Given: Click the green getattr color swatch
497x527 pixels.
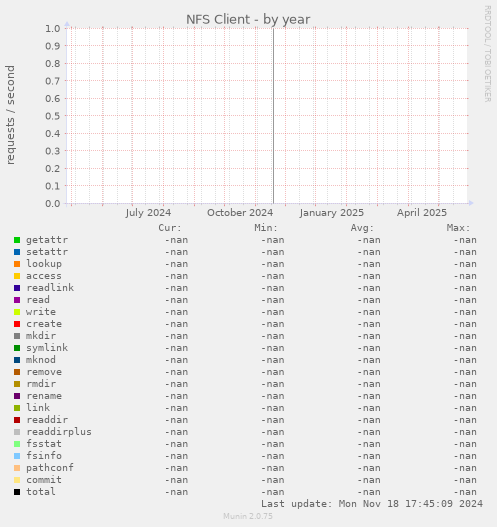Looking at the screenshot, I should (x=17, y=240).
